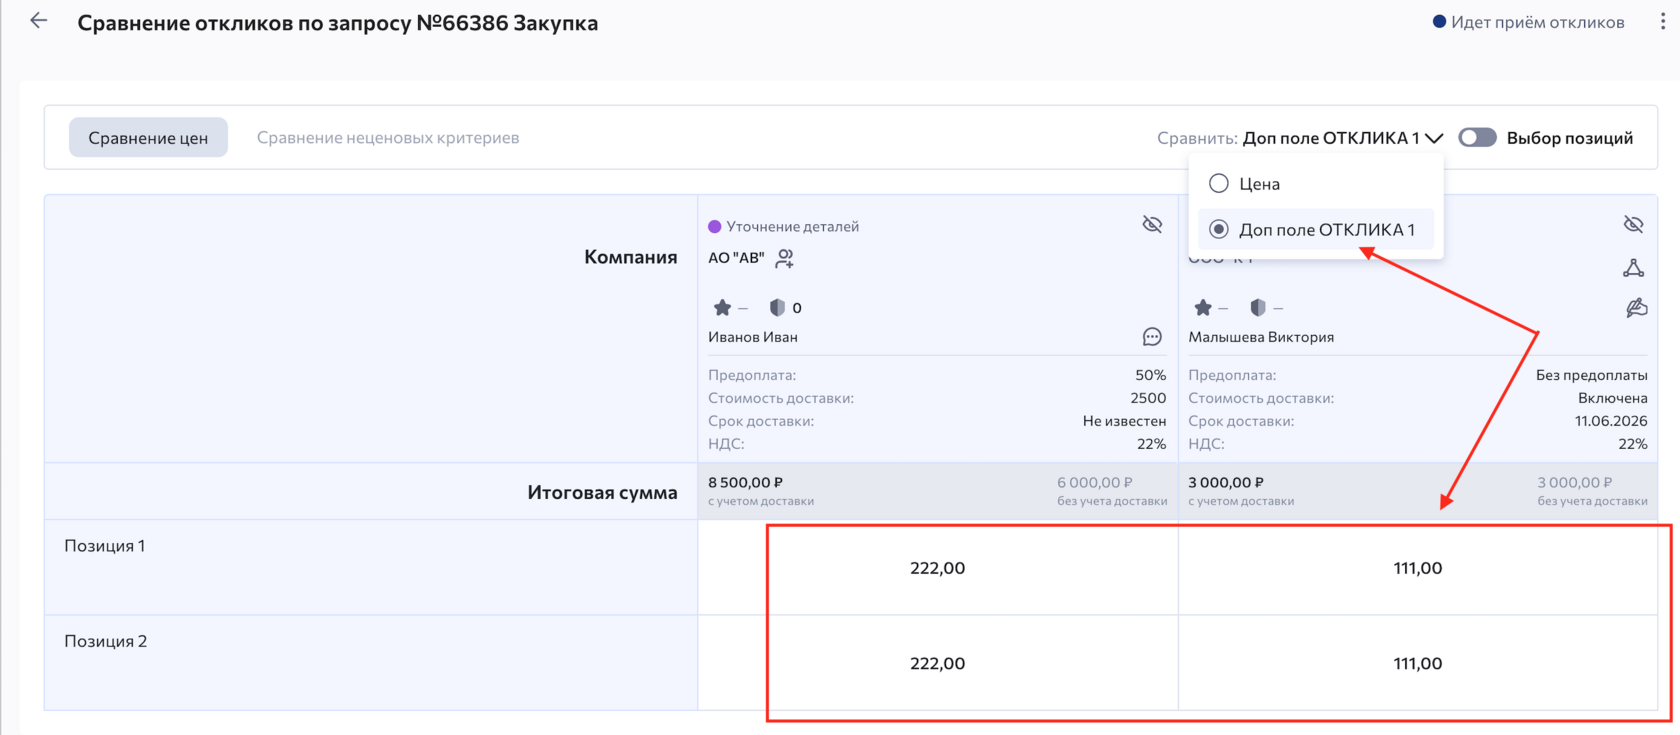1680x735 pixels.
Task: Click the 3 000,00 ₽ sum with delivery
Action: (x=1226, y=482)
